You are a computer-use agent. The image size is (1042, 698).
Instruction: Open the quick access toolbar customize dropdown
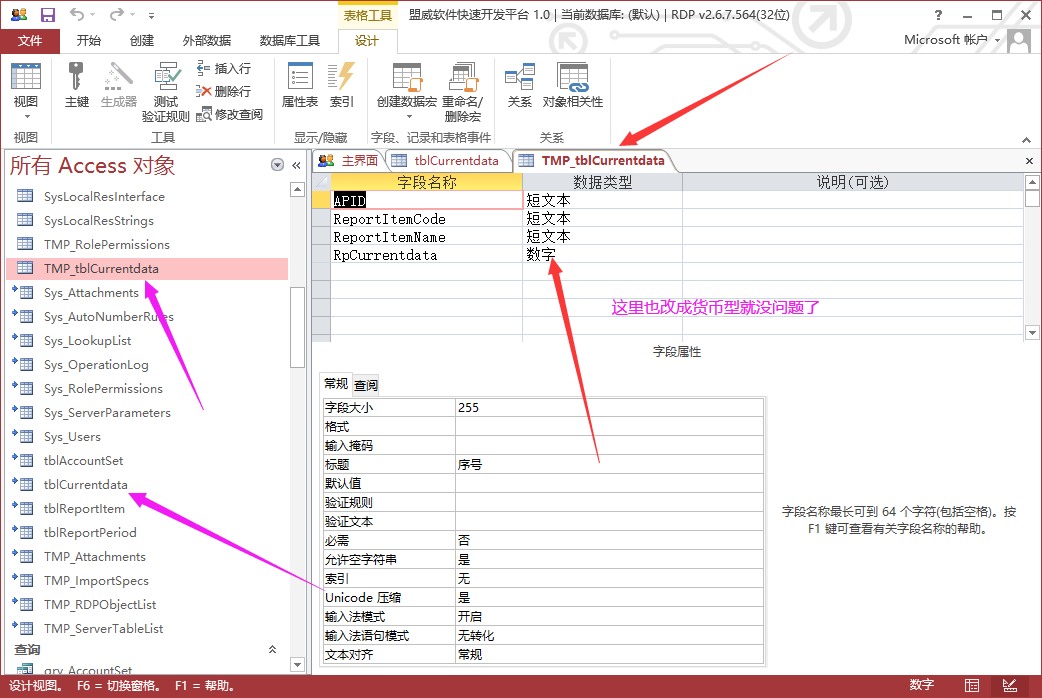coord(152,15)
